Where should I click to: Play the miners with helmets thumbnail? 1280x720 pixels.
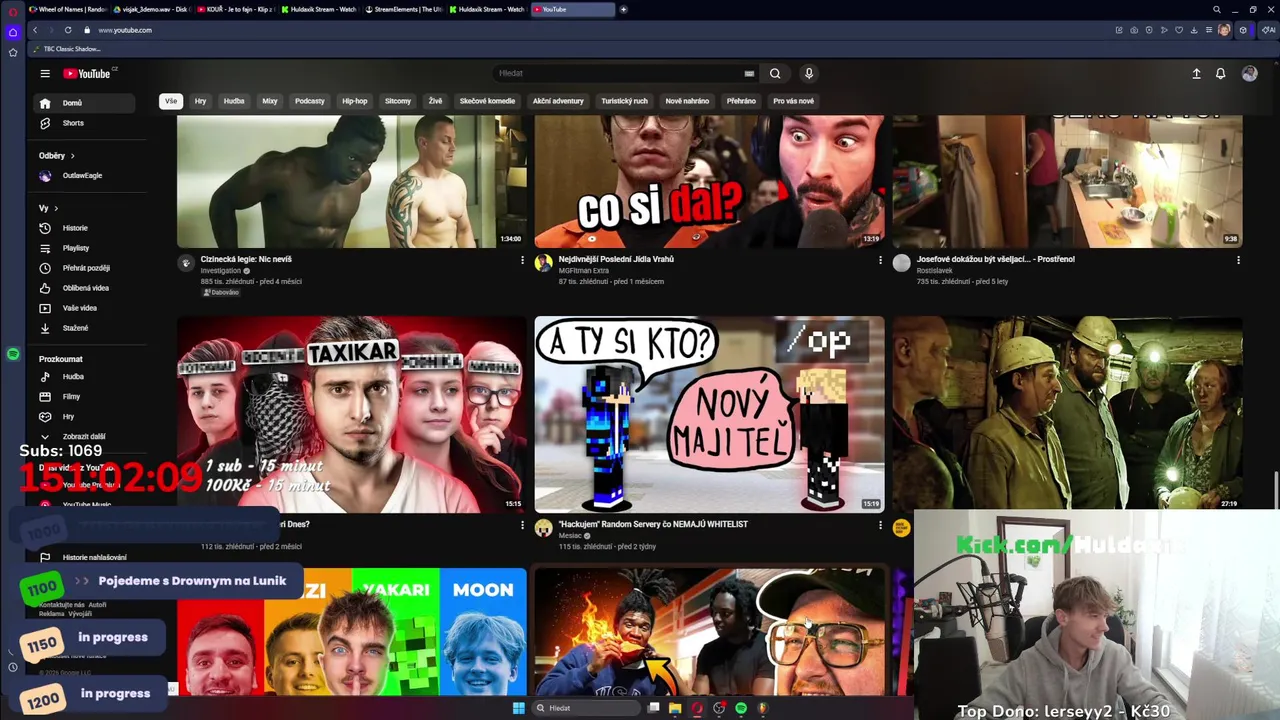(1067, 414)
